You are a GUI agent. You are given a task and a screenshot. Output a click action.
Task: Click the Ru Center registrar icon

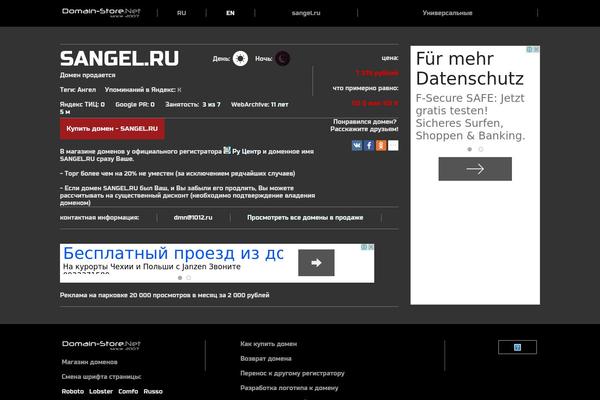tap(227, 150)
